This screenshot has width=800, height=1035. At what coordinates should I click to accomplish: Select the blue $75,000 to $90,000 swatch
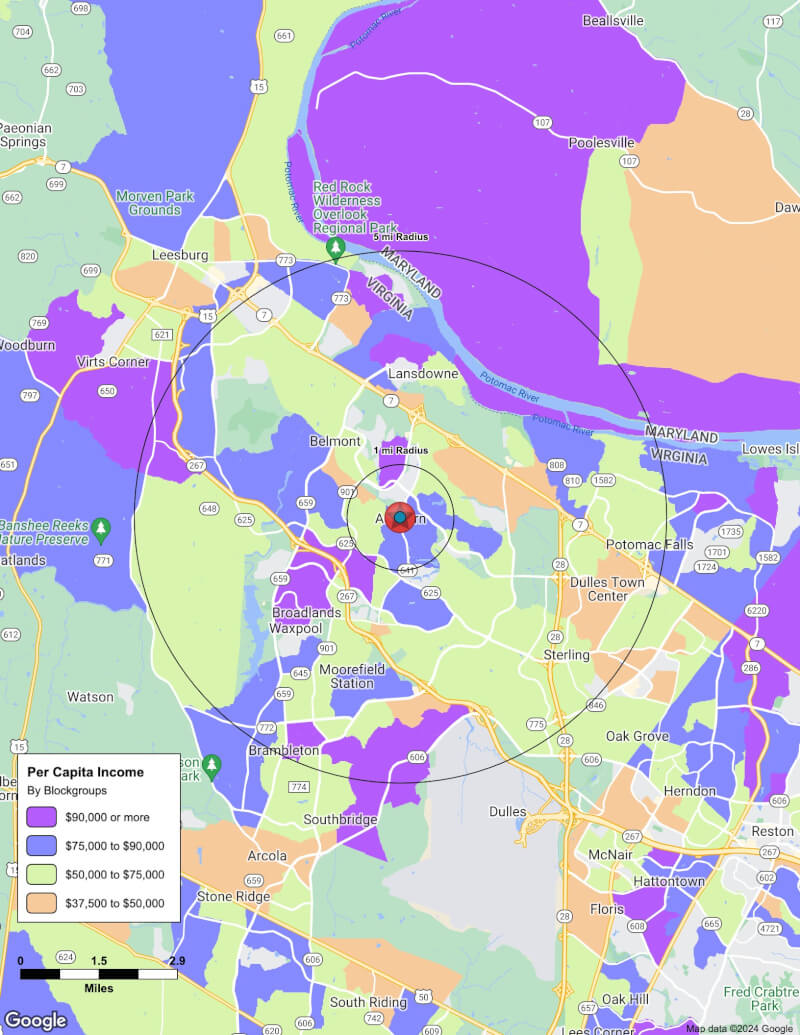point(41,846)
